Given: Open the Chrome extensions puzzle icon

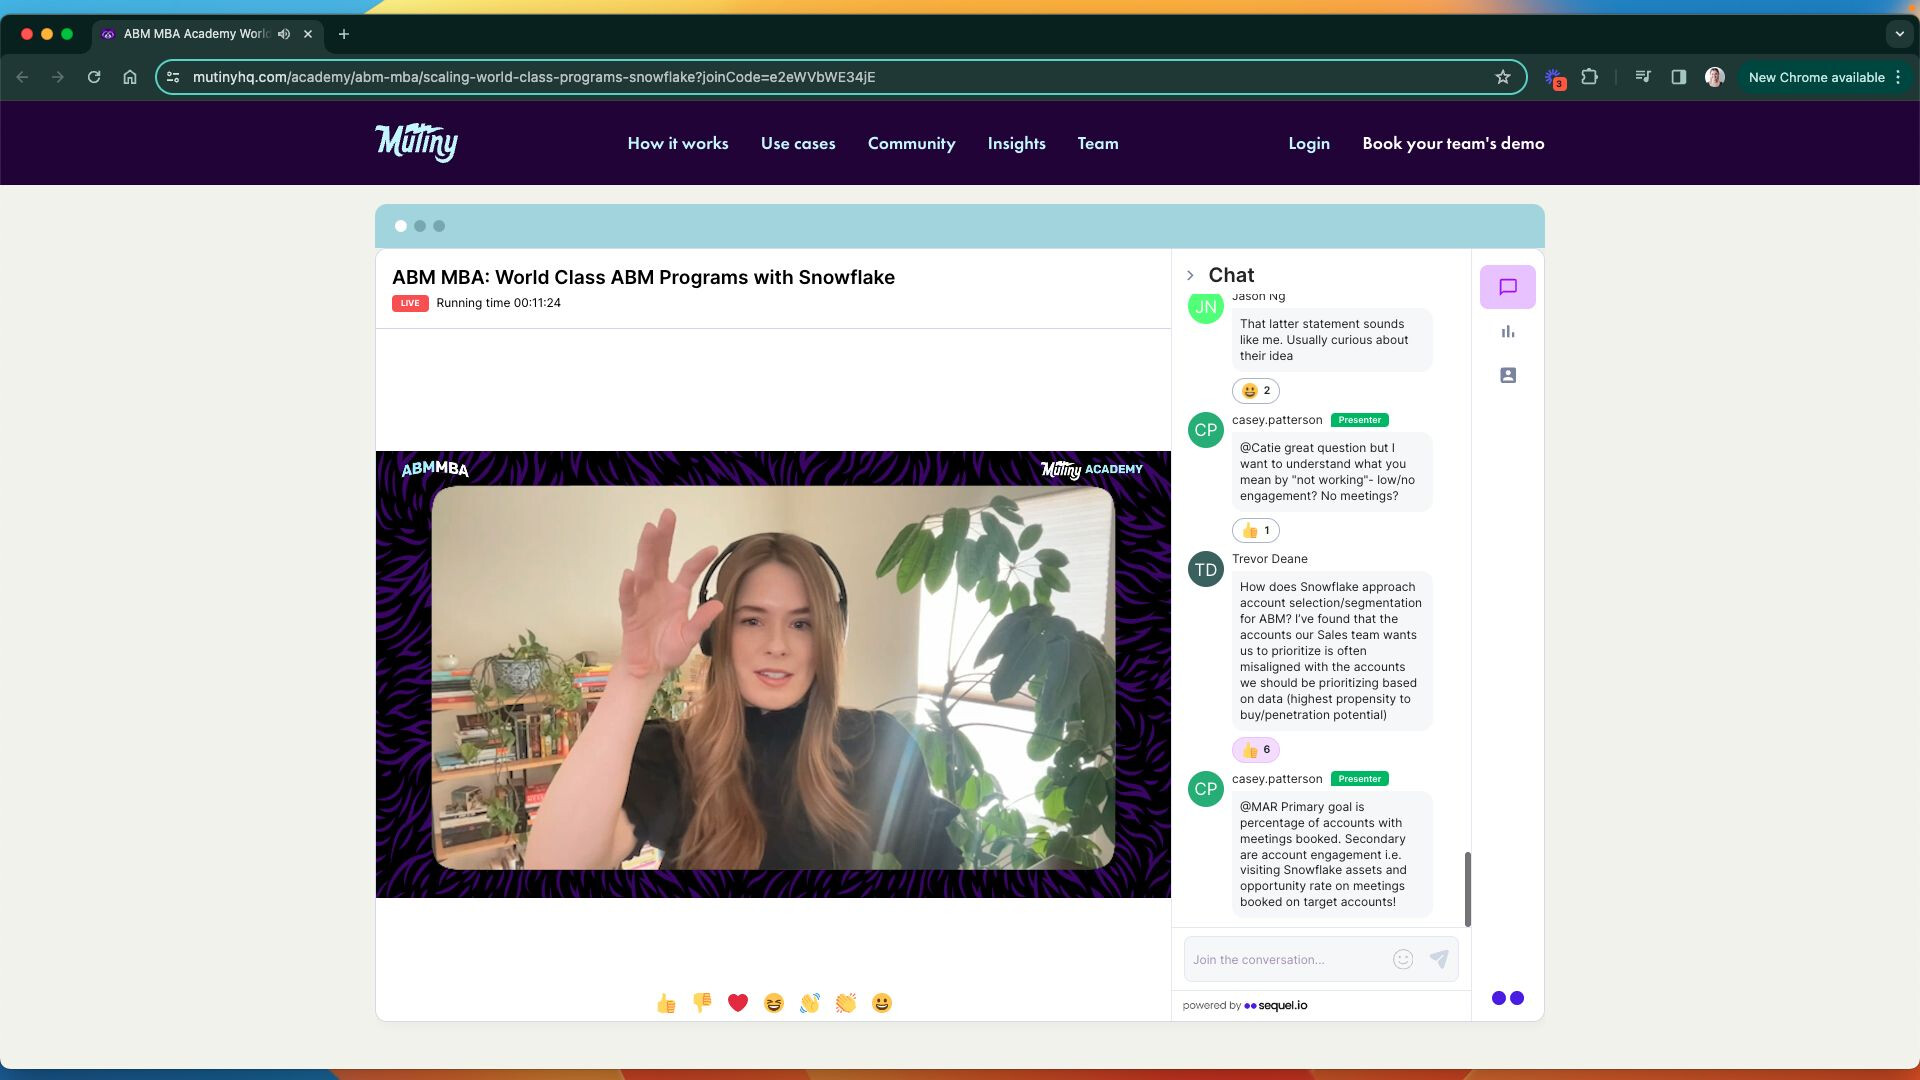Looking at the screenshot, I should [1589, 77].
